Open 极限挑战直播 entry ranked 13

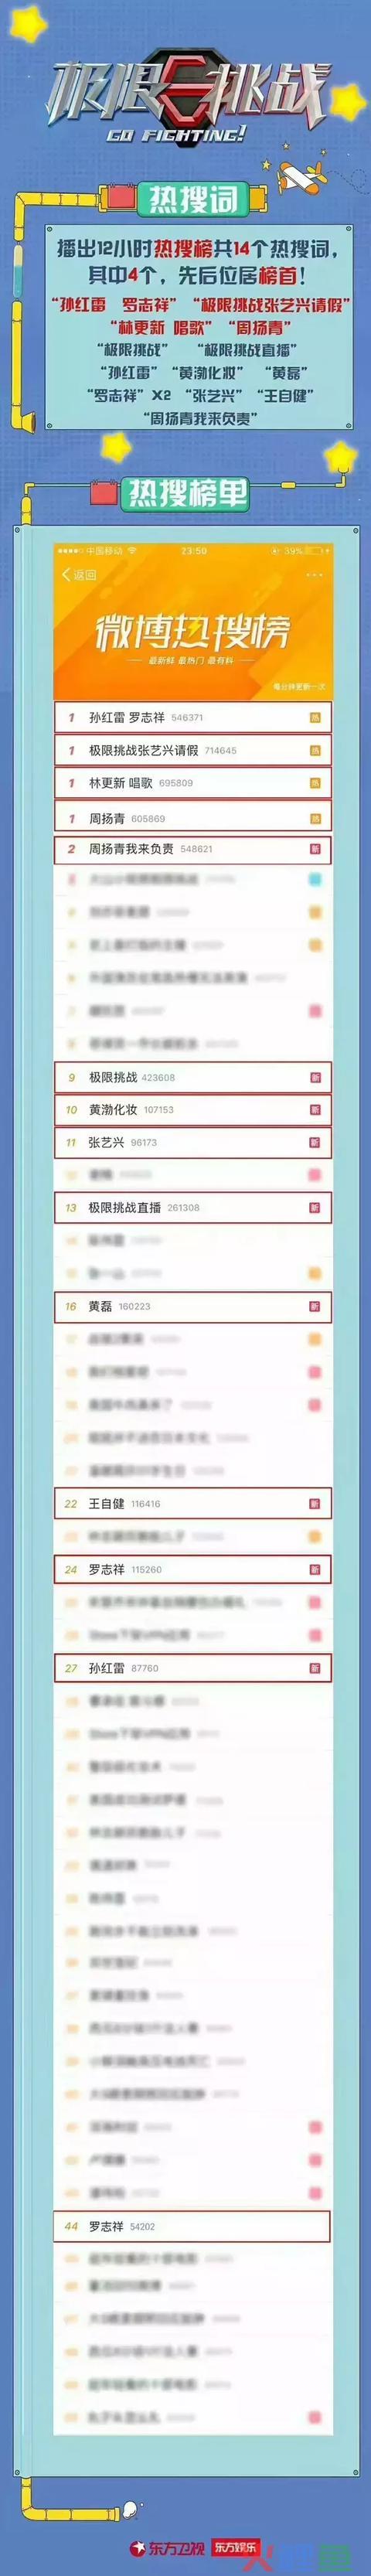193,1207
